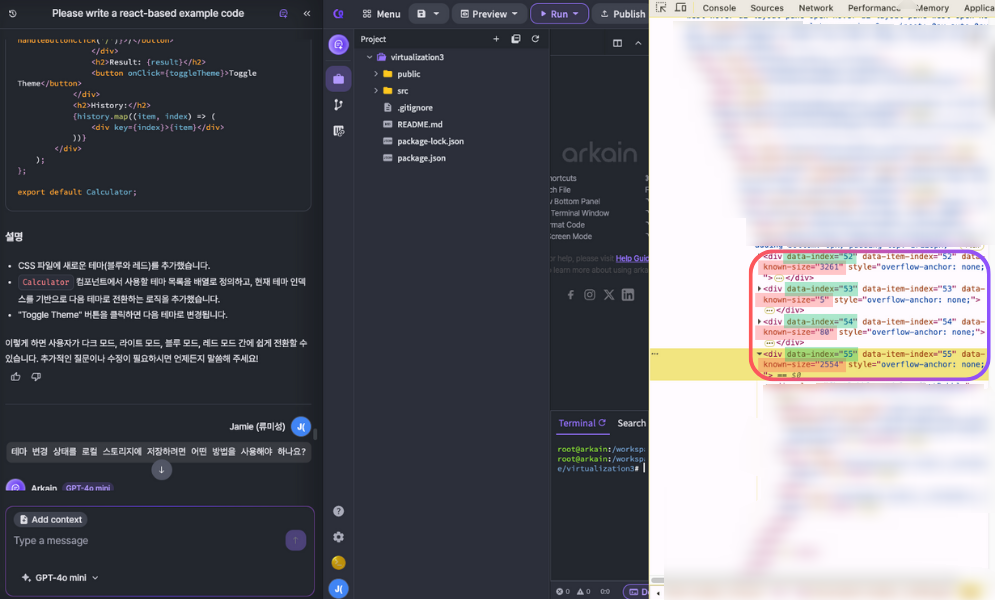Click the split editor layout icon
This screenshot has height=600, width=995.
tap(617, 43)
